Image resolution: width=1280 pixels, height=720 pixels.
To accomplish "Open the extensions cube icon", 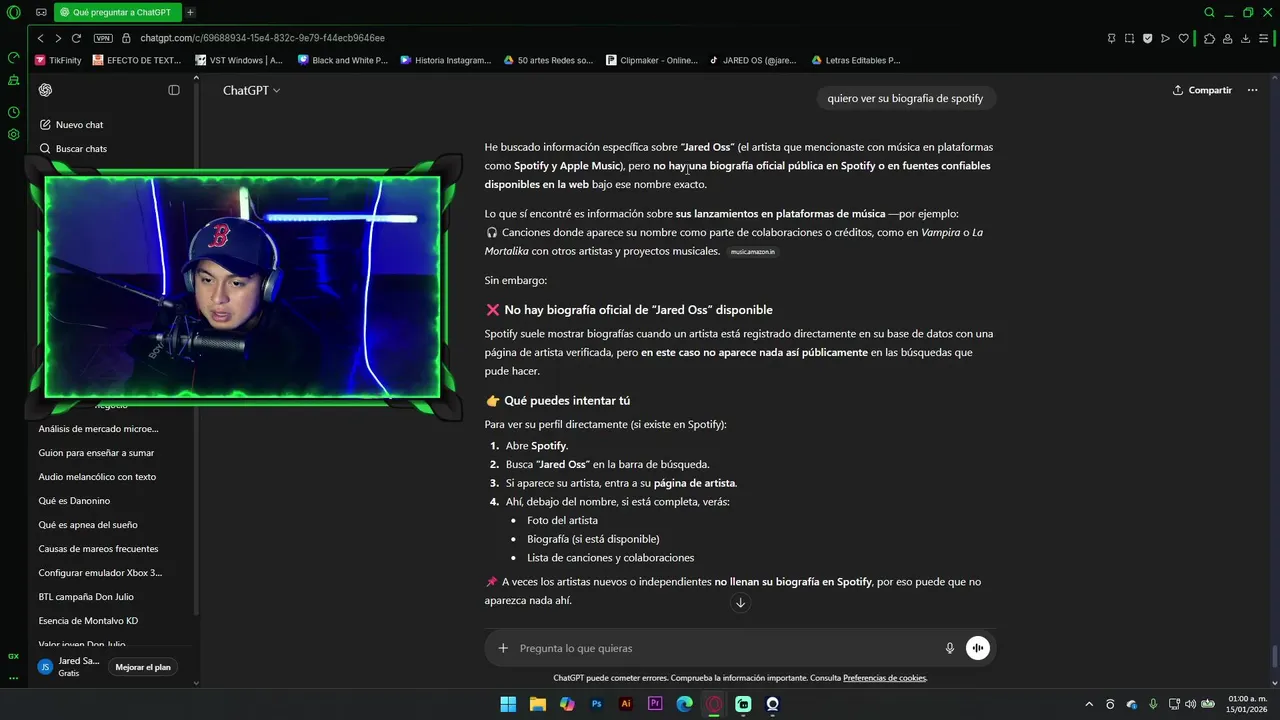I will coord(1209,38).
